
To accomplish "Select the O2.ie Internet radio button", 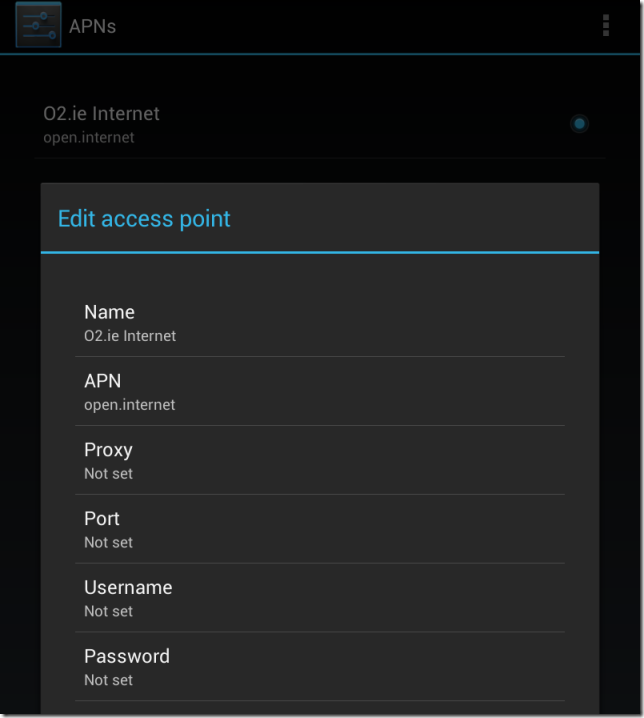I will (x=579, y=124).
